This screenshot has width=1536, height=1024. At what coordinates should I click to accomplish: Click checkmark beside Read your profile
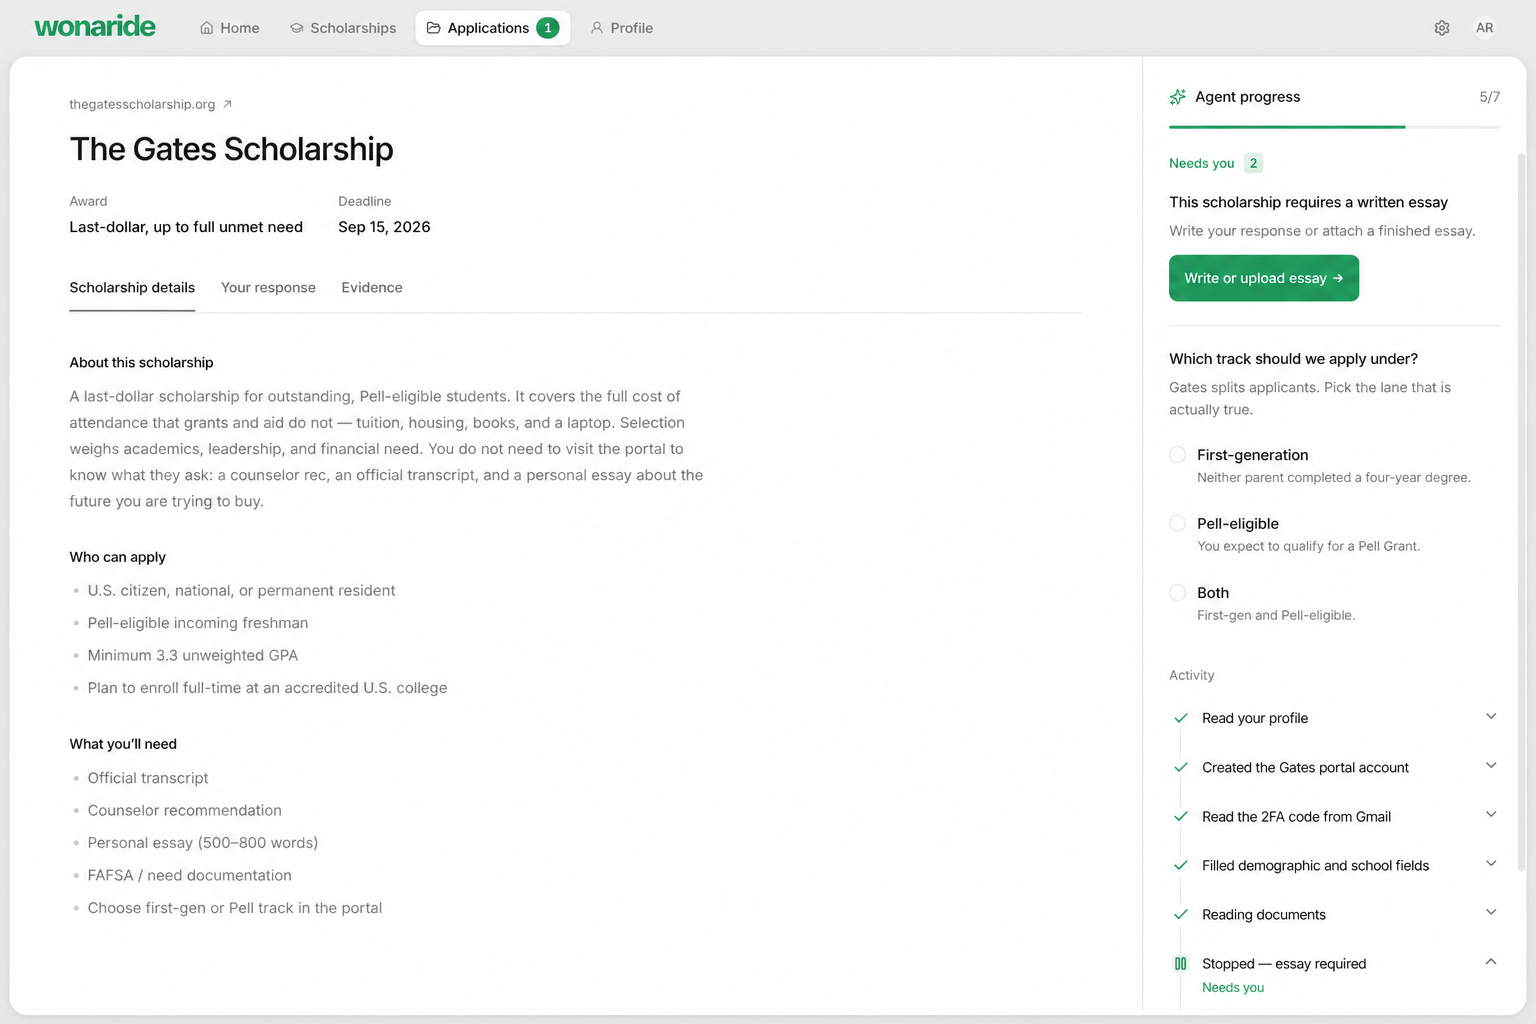1181,718
